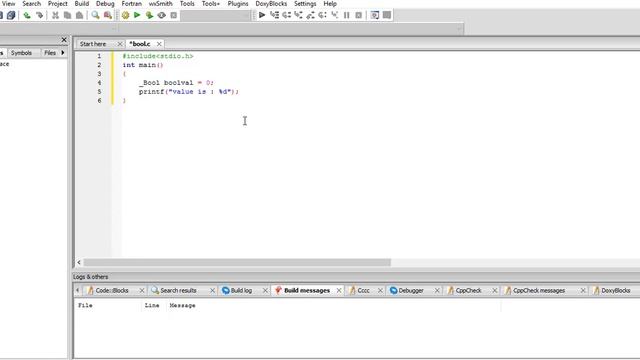
Task: Open the Debug menu
Action: [105, 3]
